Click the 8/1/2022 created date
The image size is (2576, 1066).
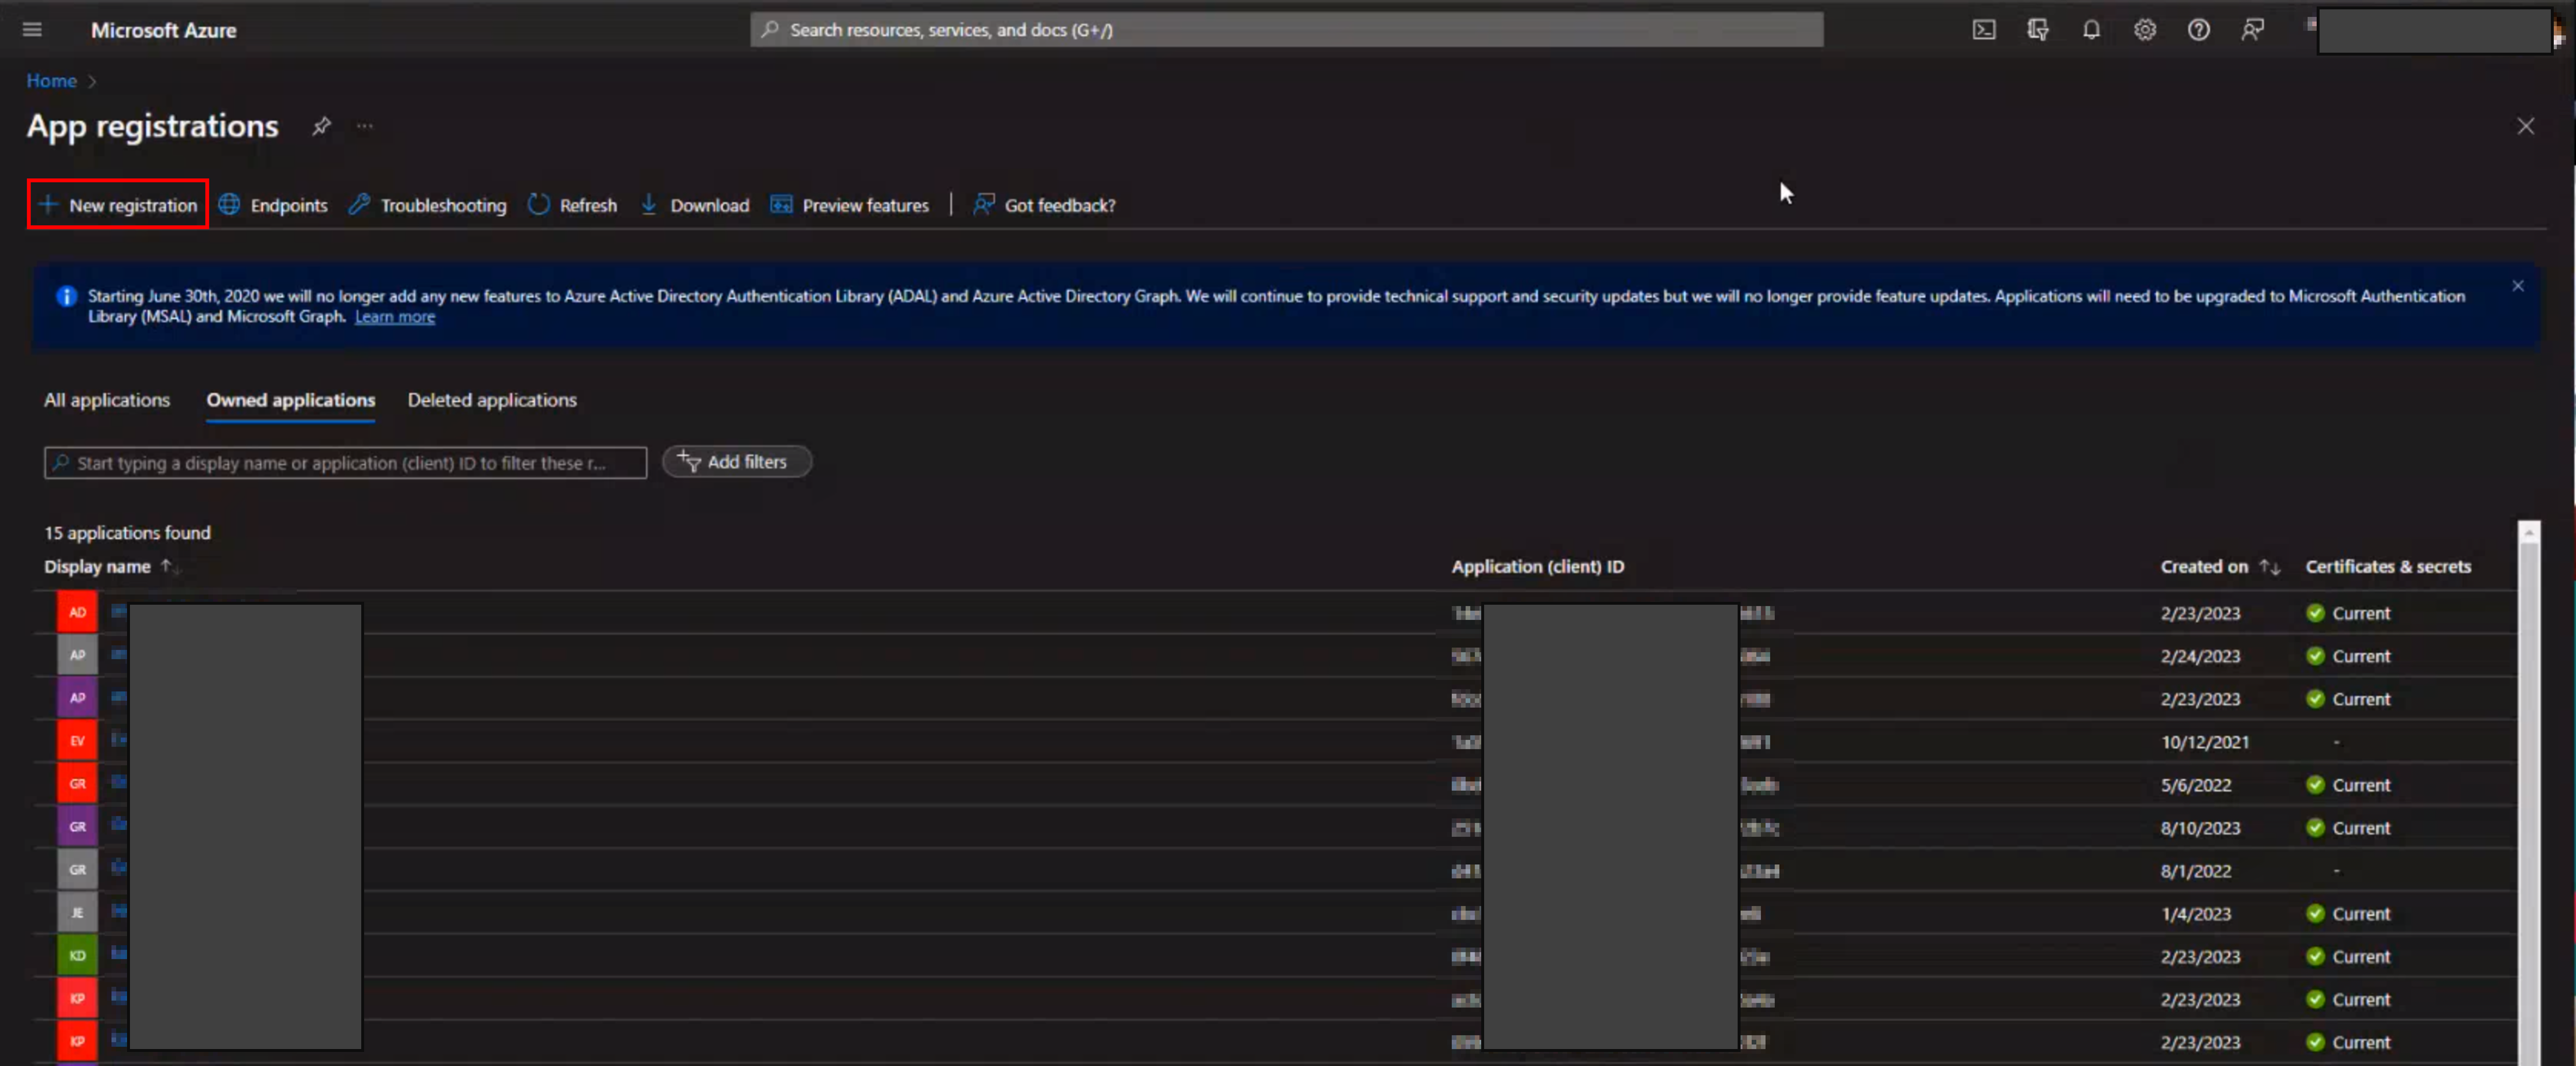[x=2195, y=871]
